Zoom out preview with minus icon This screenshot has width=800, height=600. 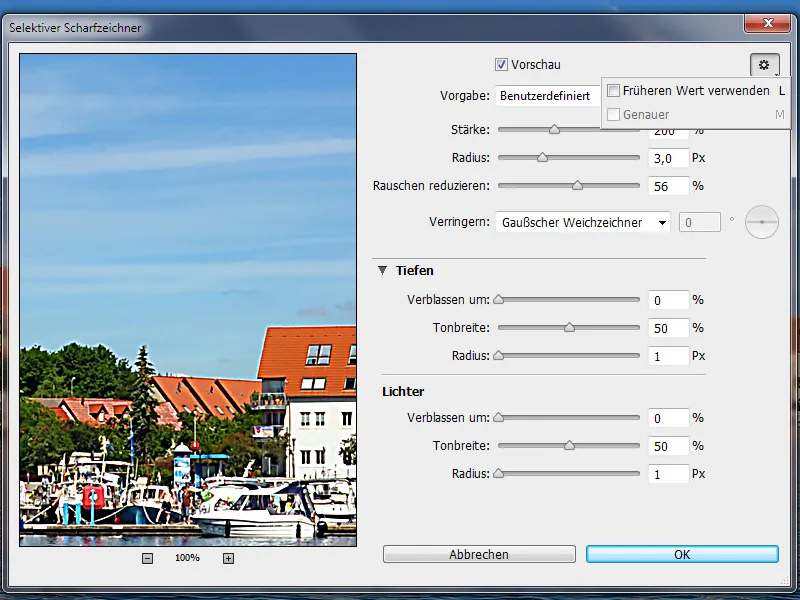coord(147,559)
